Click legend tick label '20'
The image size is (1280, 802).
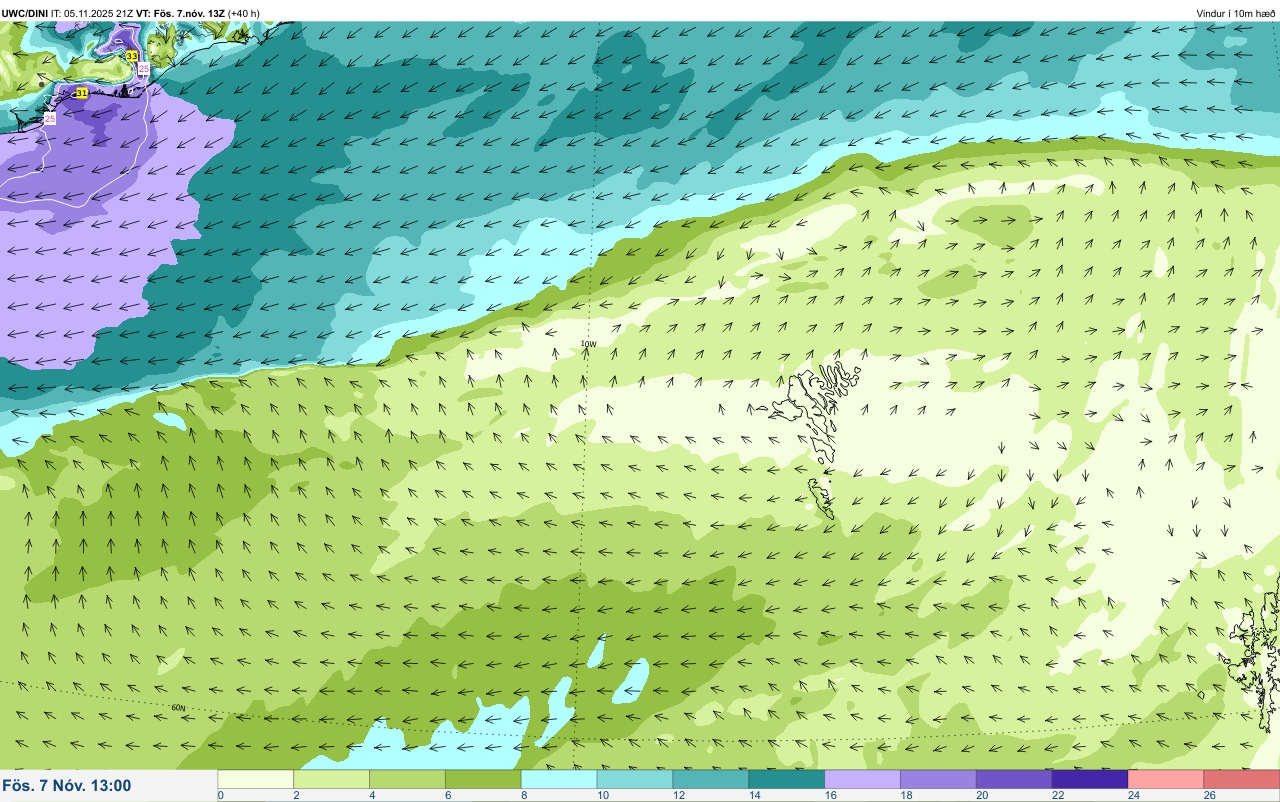[x=982, y=796]
